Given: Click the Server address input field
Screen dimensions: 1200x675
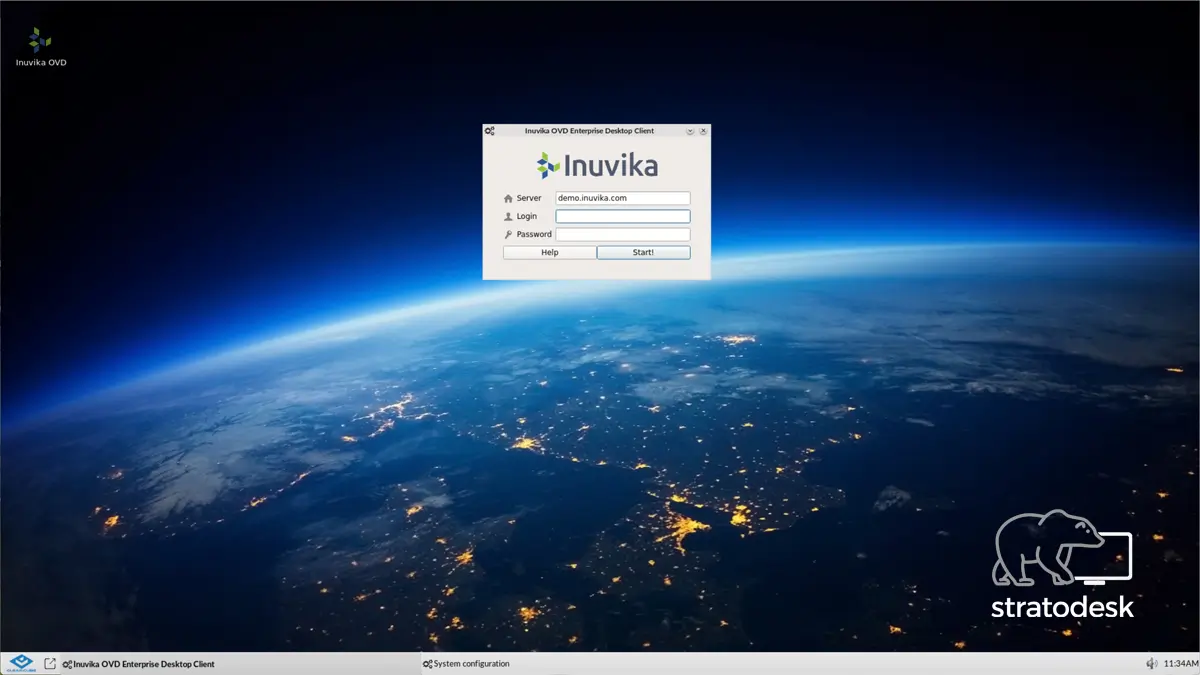Looking at the screenshot, I should tap(623, 198).
